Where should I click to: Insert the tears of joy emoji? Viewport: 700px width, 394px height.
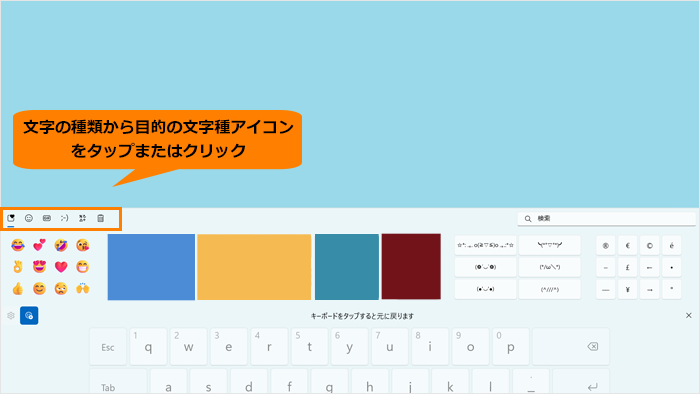click(18, 245)
